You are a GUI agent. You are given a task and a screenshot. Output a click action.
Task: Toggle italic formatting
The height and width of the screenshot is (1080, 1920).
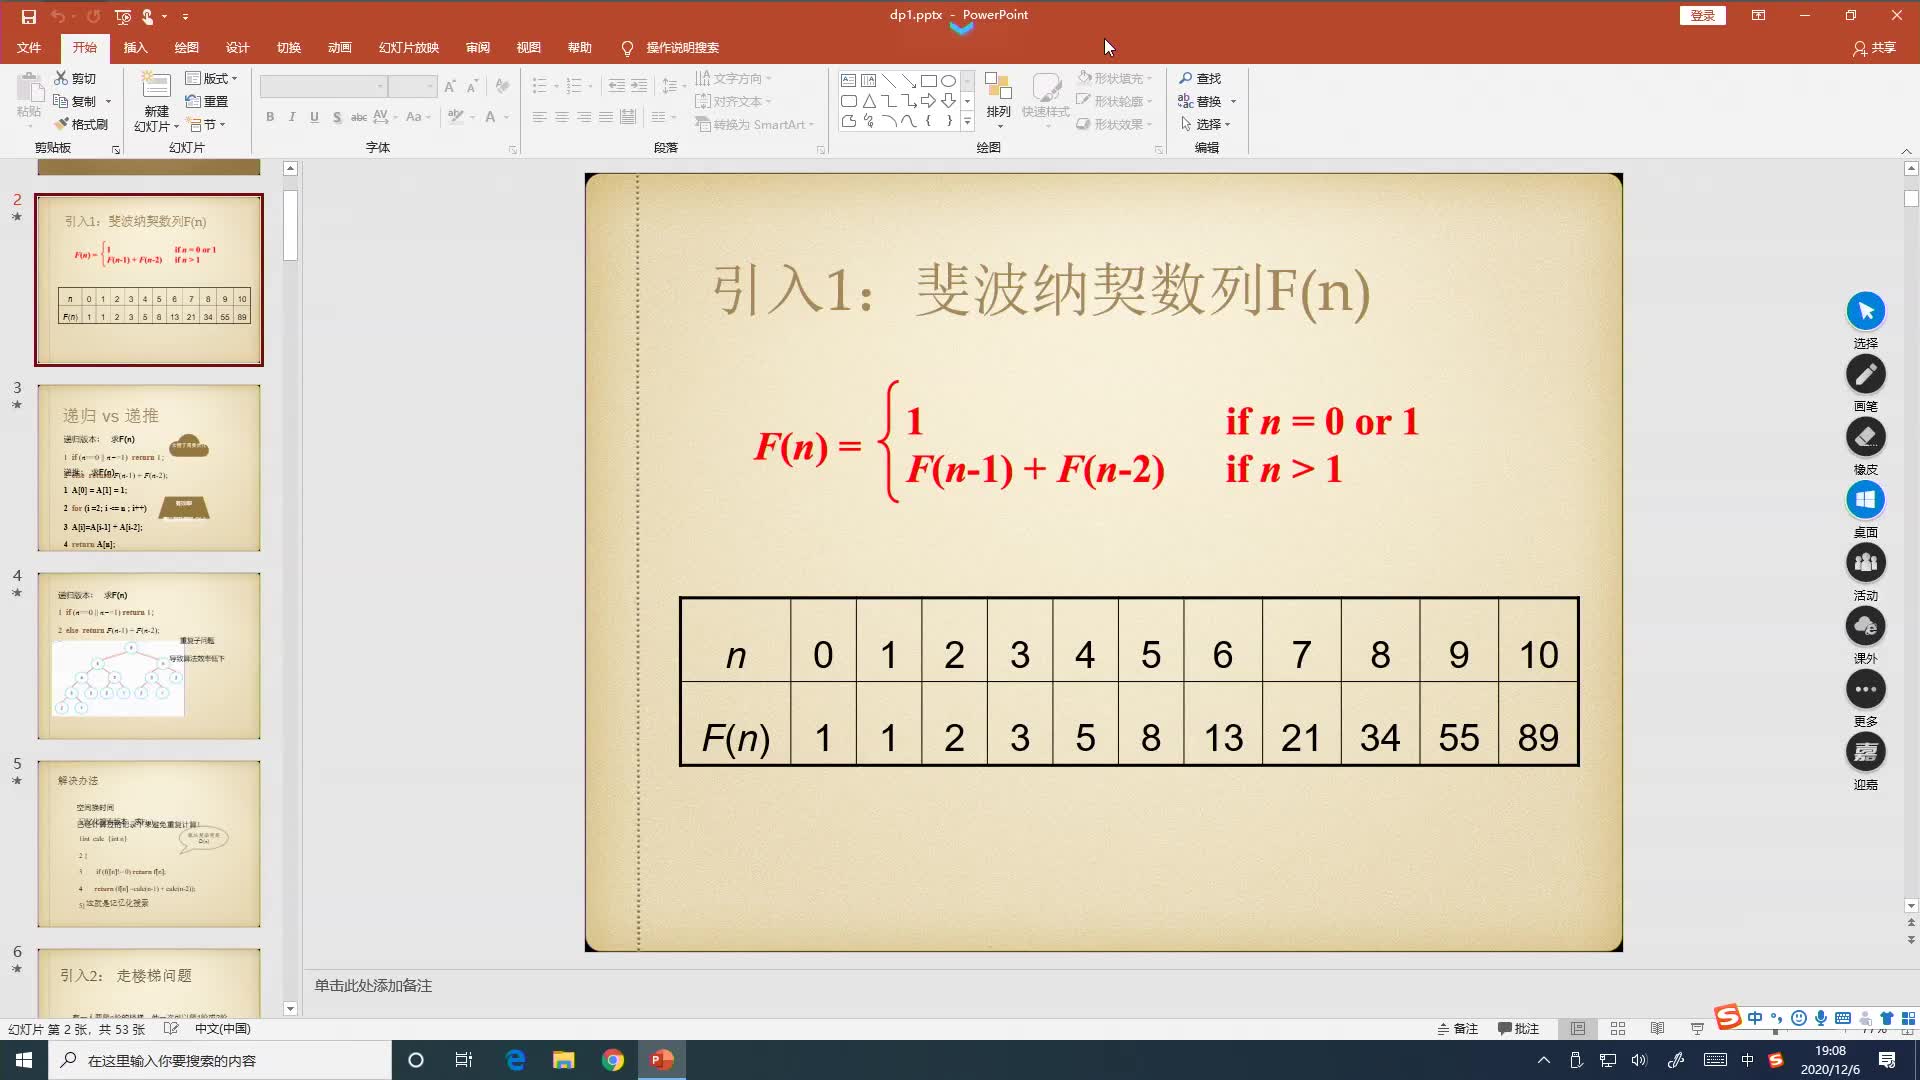[291, 117]
